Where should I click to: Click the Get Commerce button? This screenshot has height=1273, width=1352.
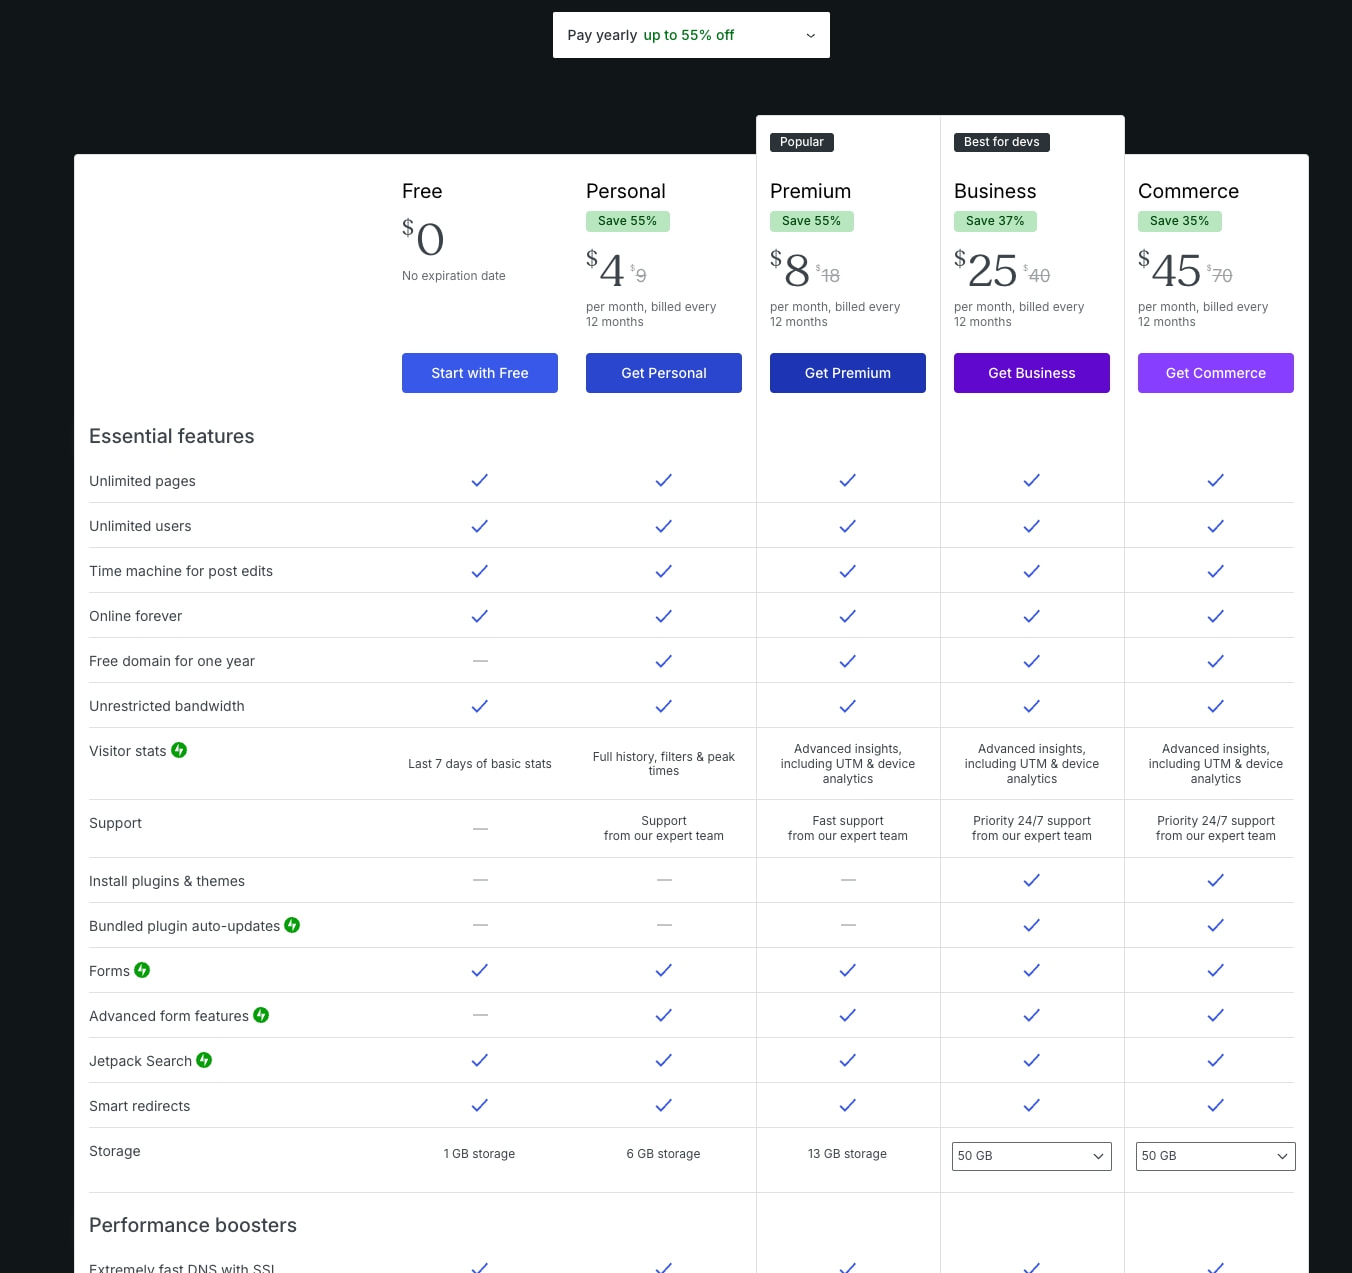(1216, 373)
